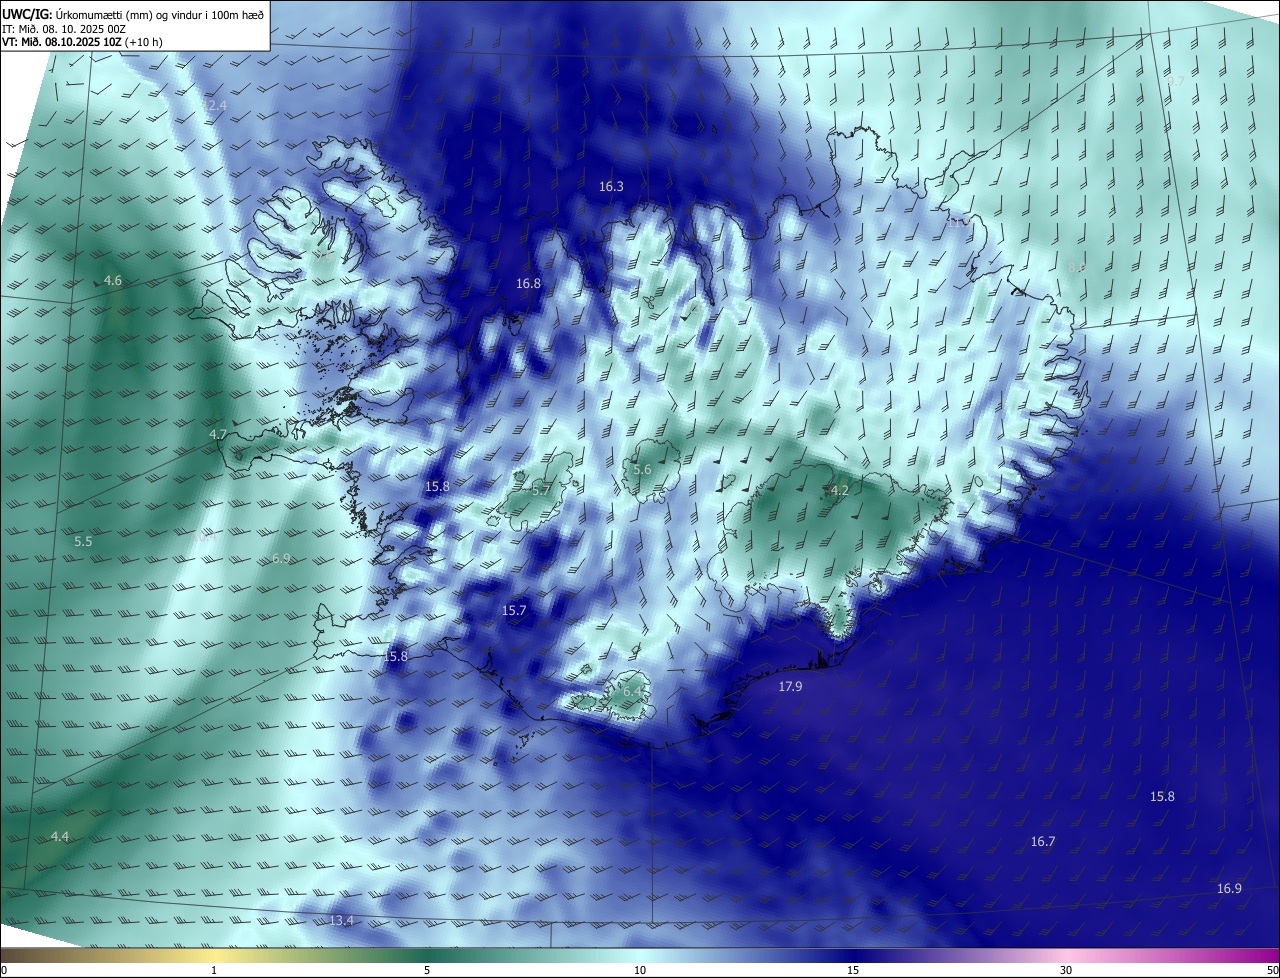Click the UWC/IG map title text
This screenshot has width=1280, height=978.
[133, 13]
